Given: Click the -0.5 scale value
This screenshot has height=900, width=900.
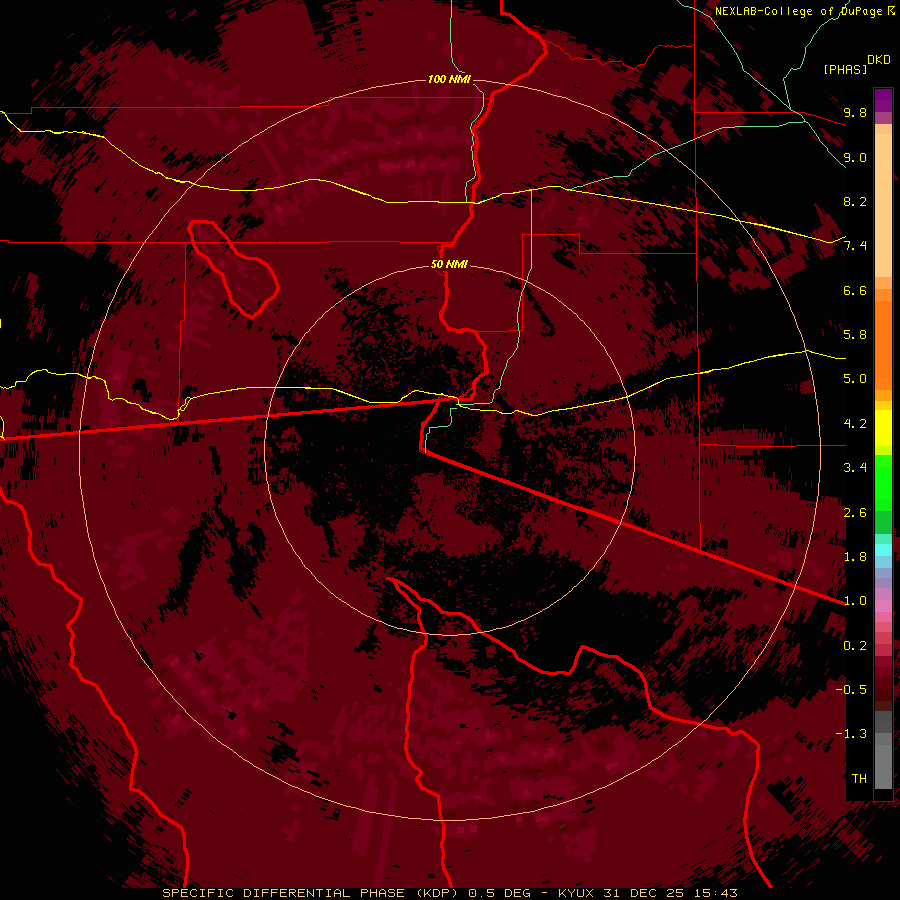Looking at the screenshot, I should coord(851,690).
